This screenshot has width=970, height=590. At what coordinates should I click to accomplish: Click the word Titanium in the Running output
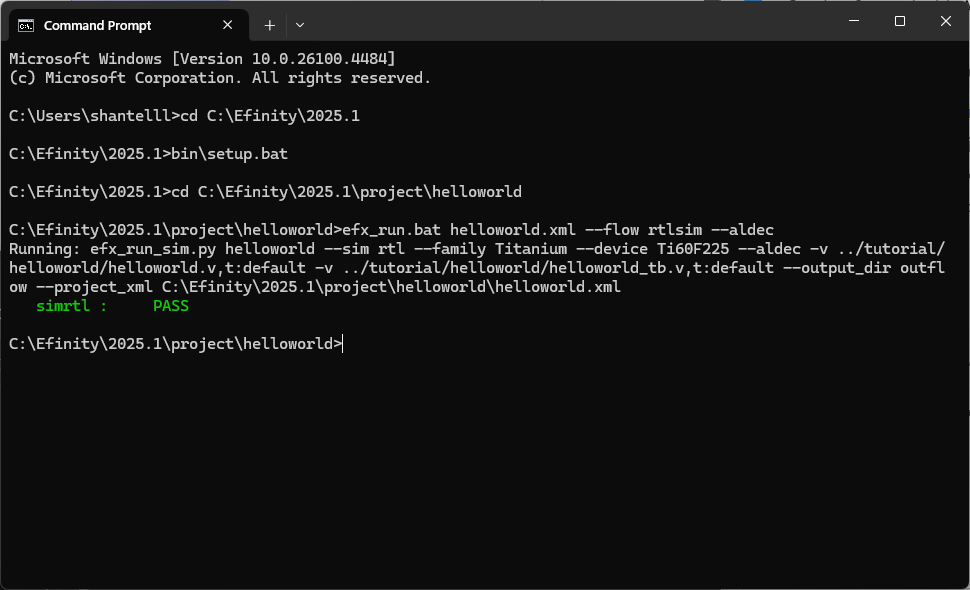531,249
